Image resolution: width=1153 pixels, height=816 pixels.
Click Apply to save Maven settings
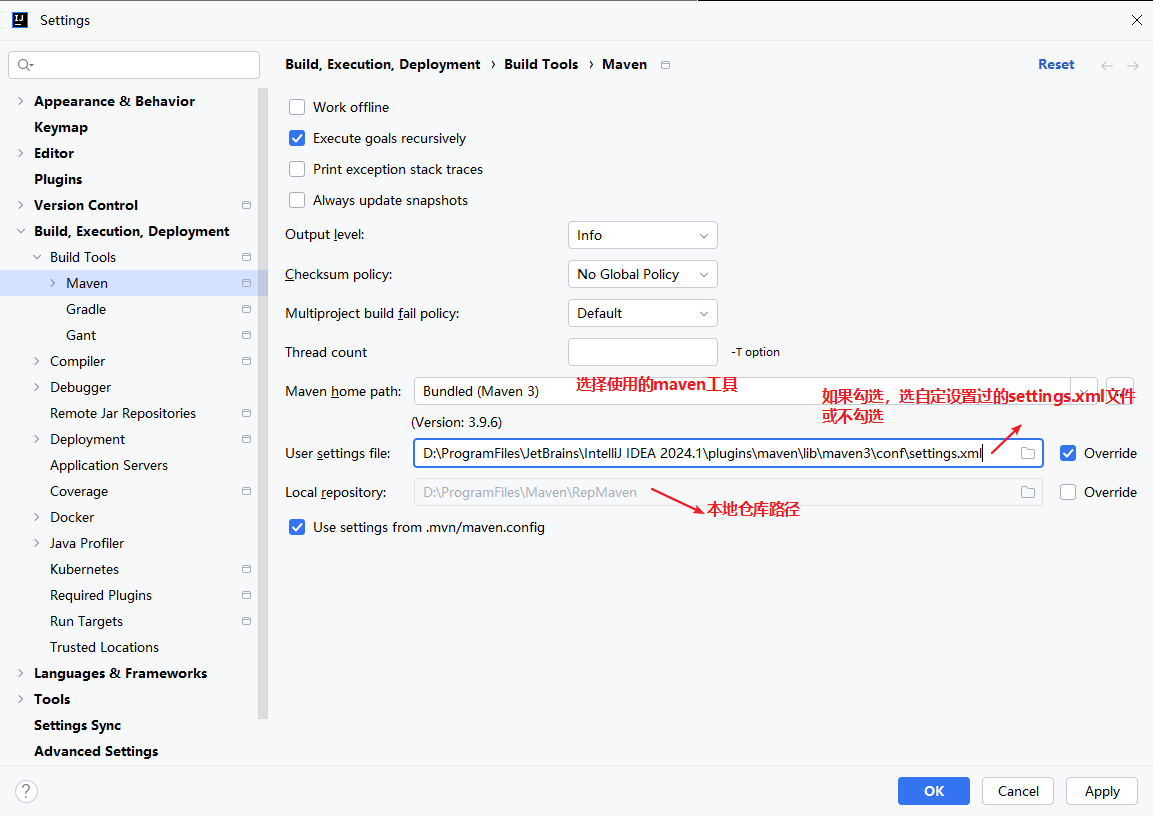tap(1102, 791)
